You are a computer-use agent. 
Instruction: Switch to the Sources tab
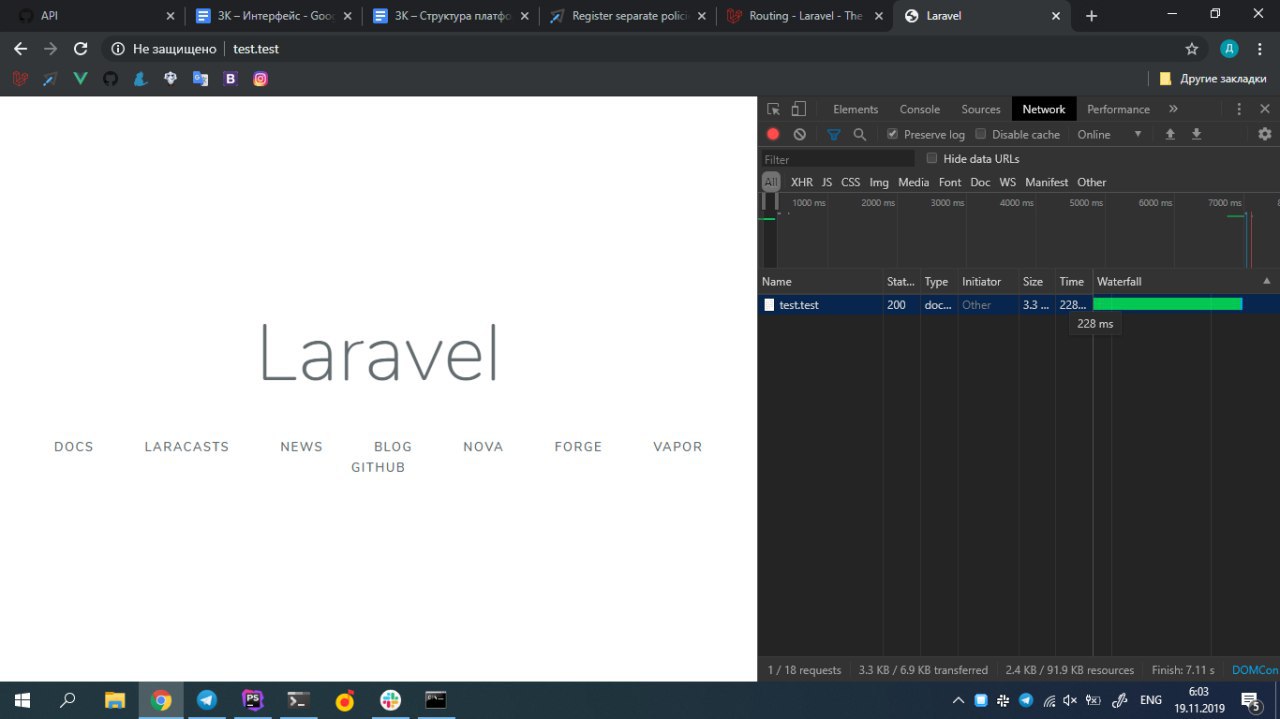(980, 109)
